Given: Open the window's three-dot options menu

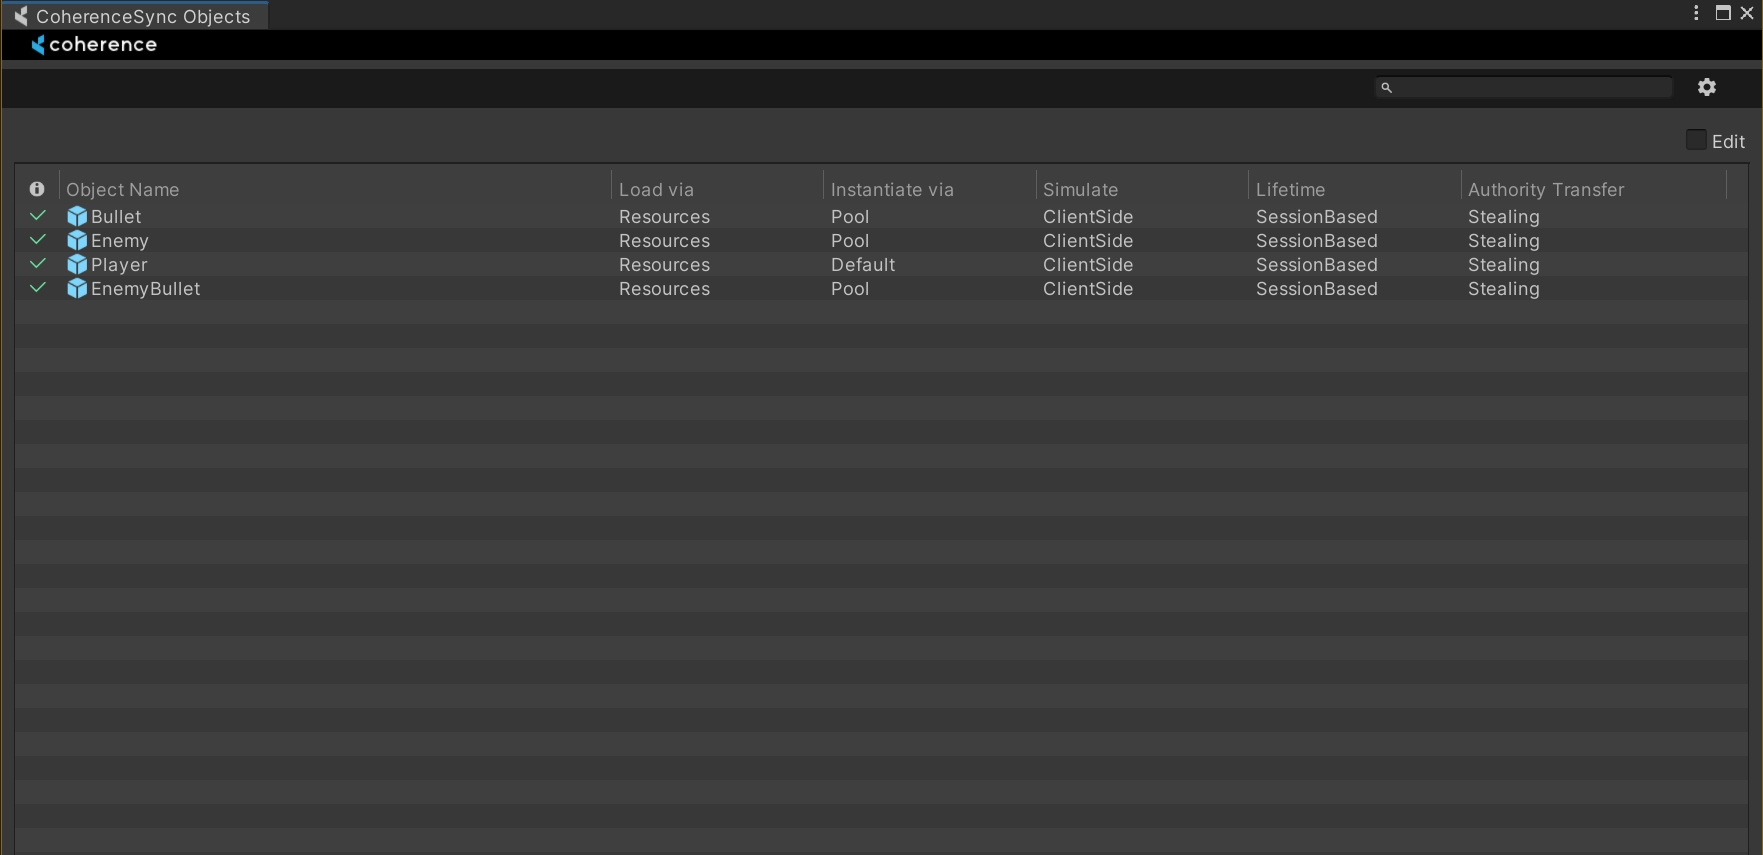Looking at the screenshot, I should click(1696, 13).
